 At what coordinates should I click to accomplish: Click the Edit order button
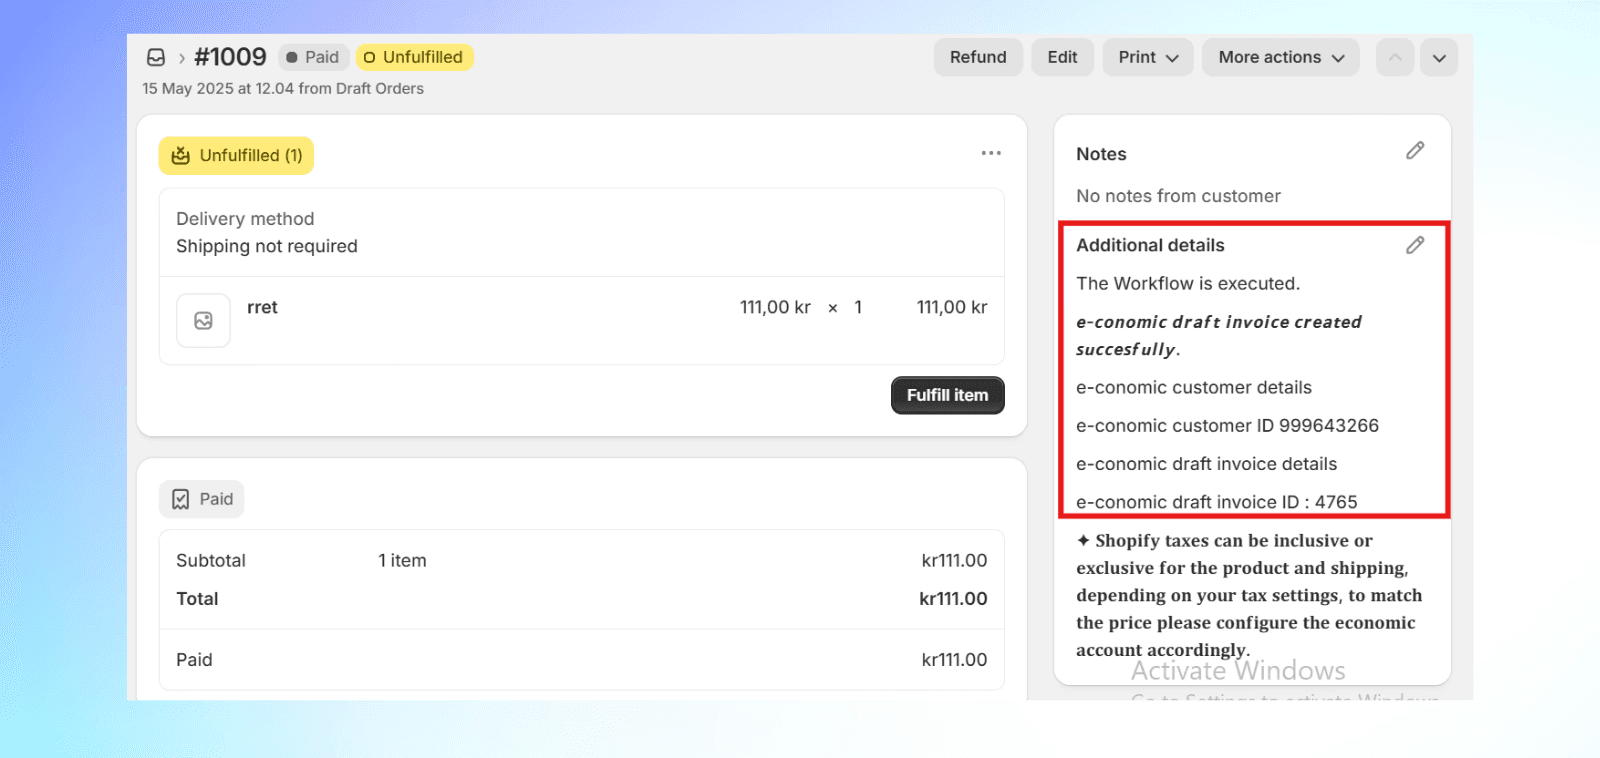[x=1062, y=57]
